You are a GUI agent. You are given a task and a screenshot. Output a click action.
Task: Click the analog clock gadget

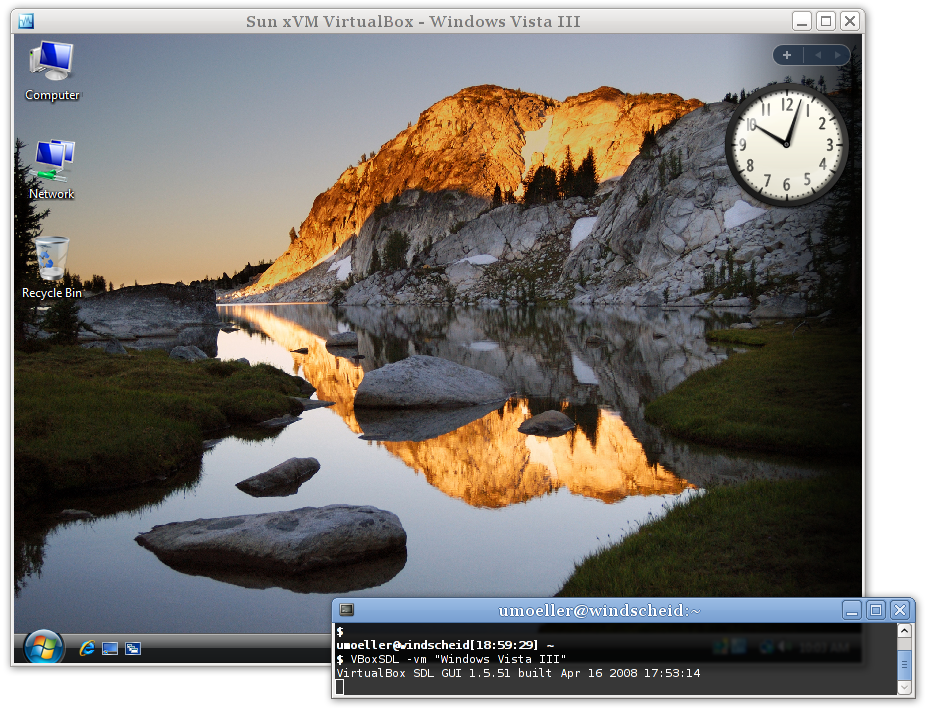click(786, 144)
